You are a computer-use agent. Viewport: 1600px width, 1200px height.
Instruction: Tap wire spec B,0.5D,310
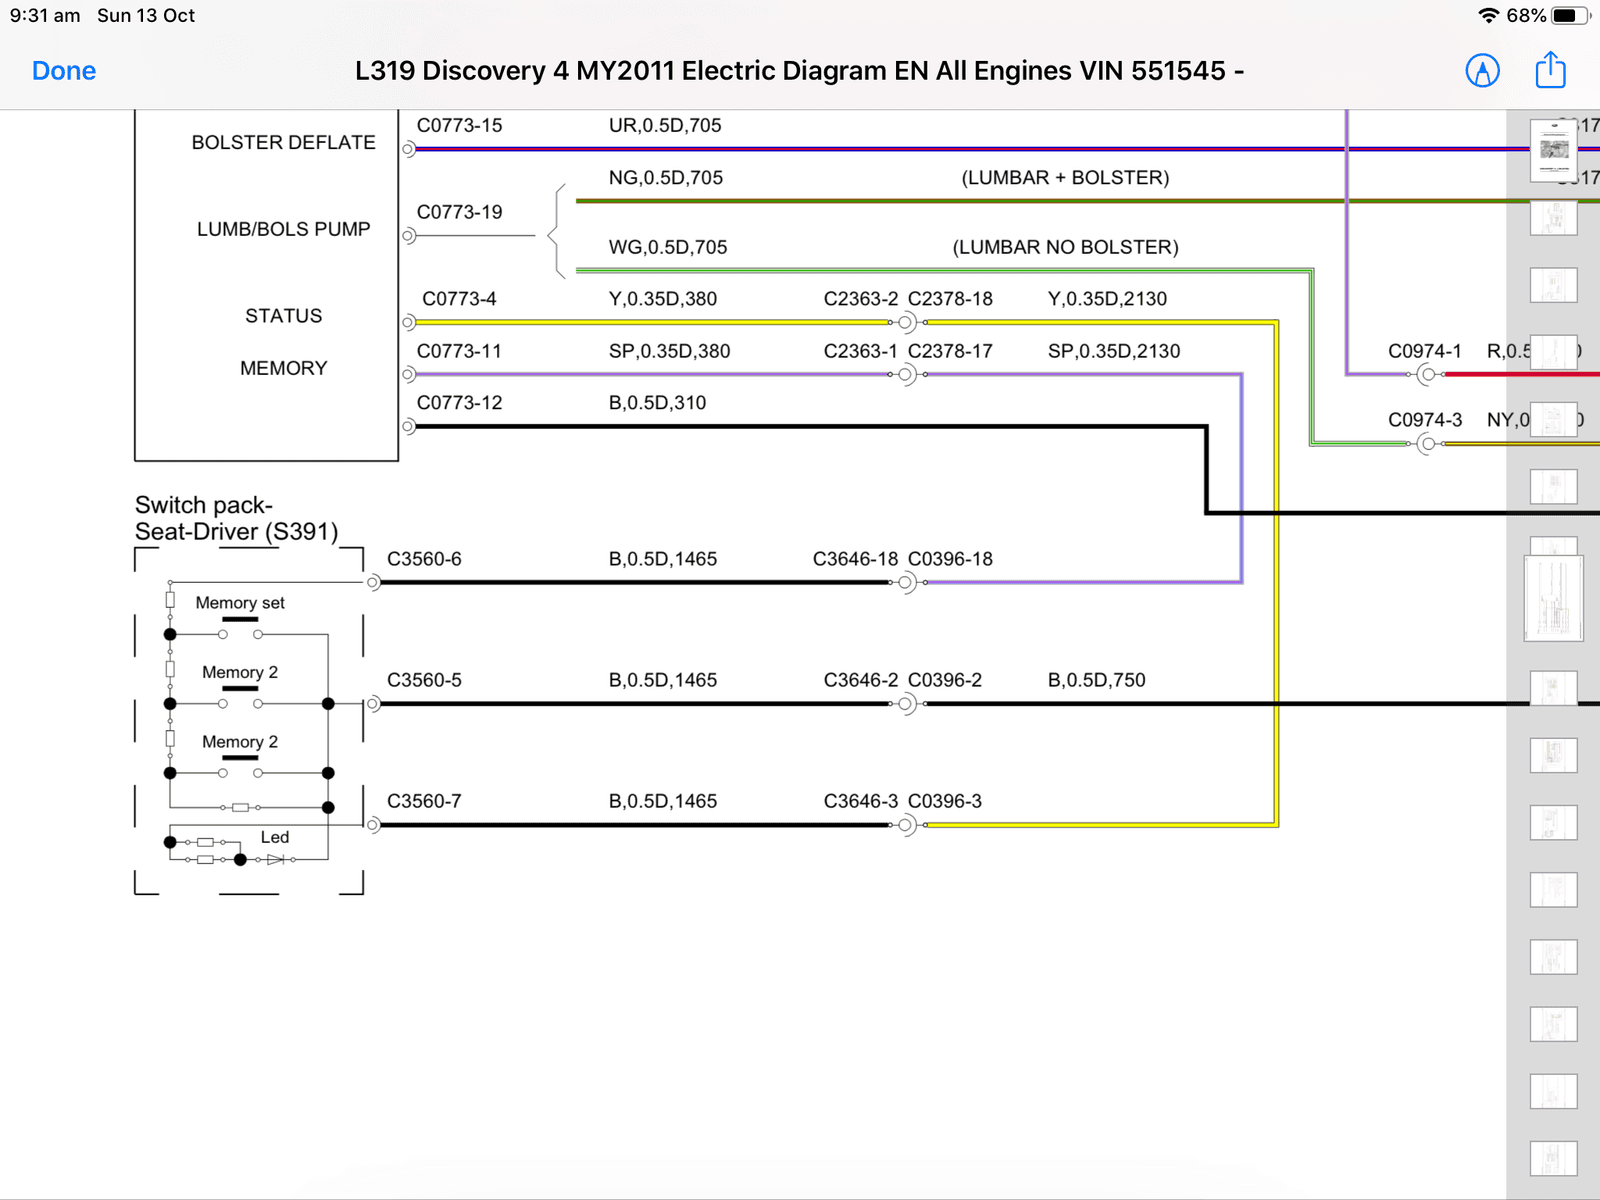[657, 402]
